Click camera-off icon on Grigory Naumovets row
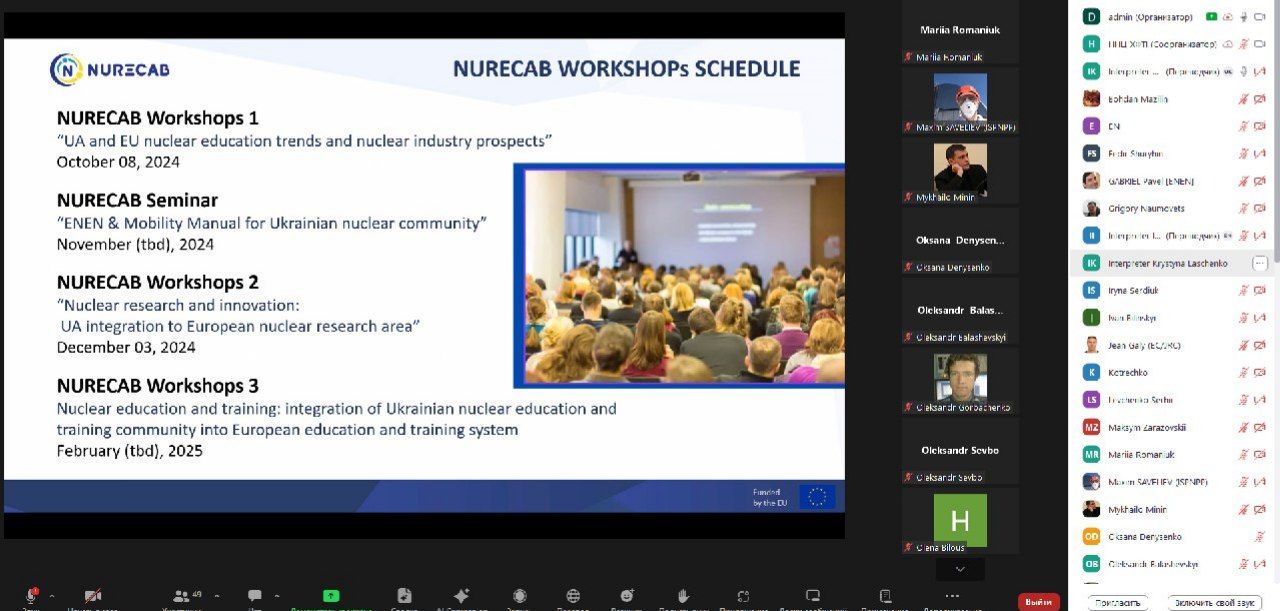This screenshot has height=611, width=1280. click(1260, 208)
